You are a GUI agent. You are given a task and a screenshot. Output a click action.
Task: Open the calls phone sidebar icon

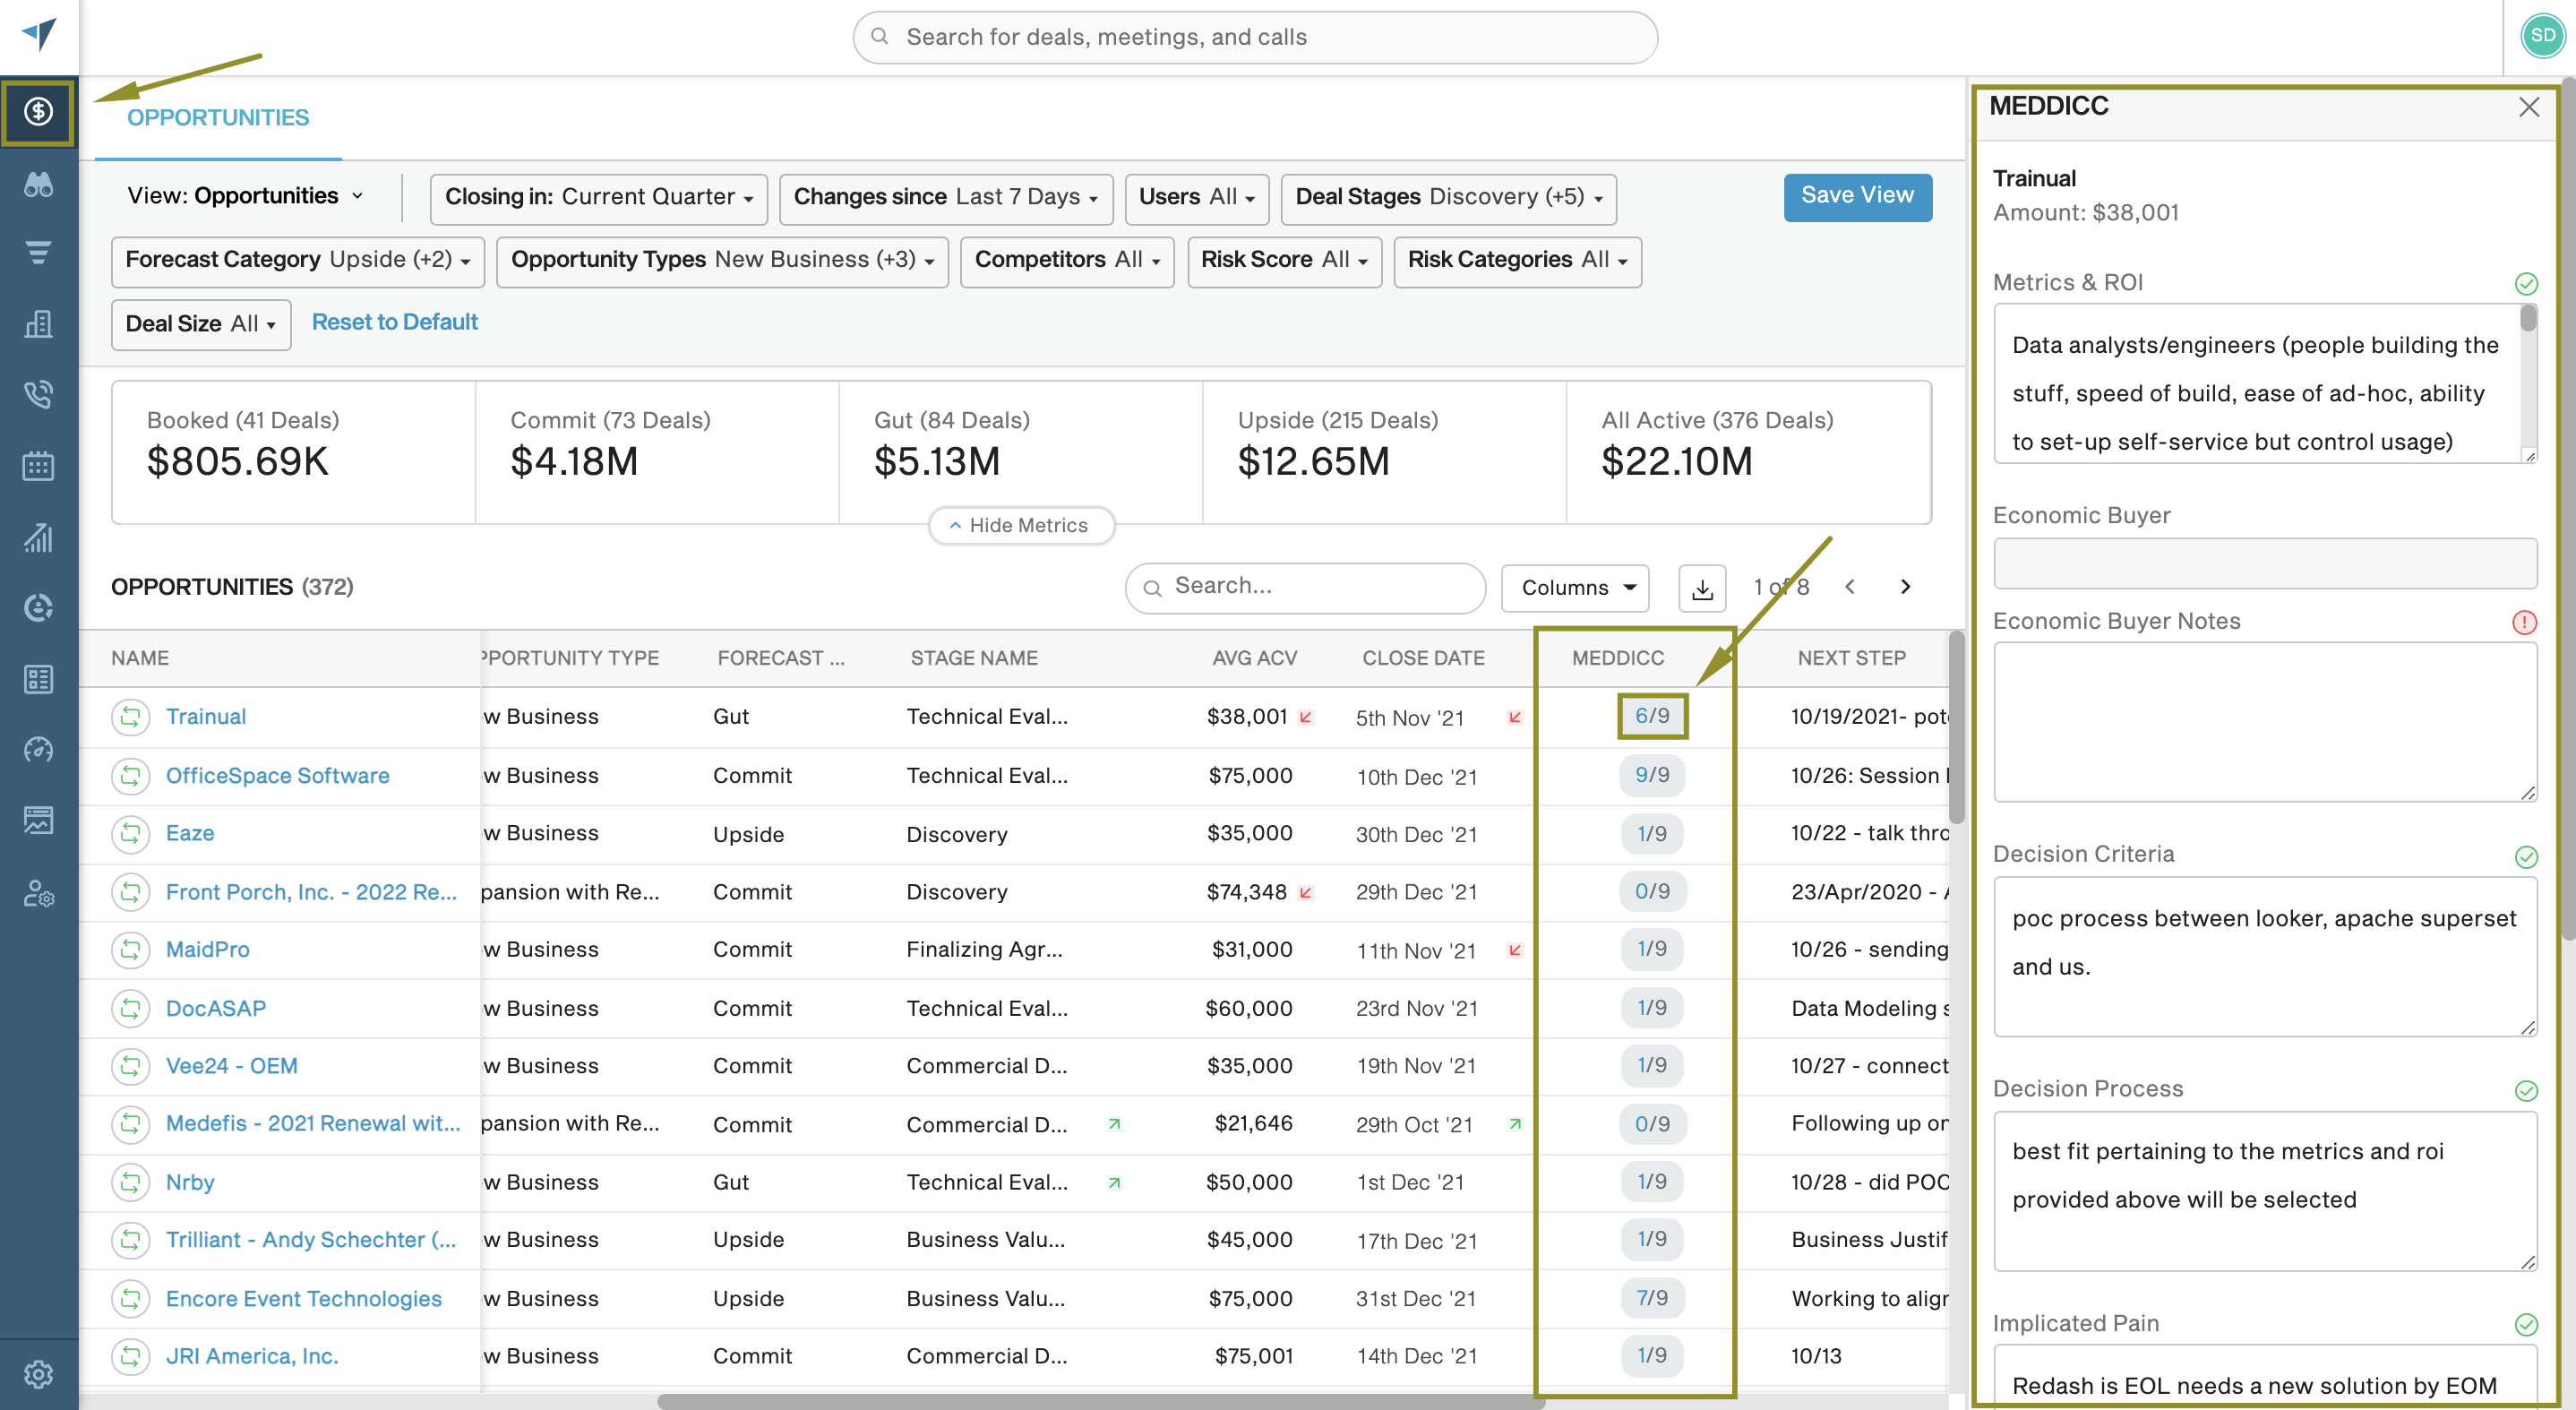(x=38, y=394)
